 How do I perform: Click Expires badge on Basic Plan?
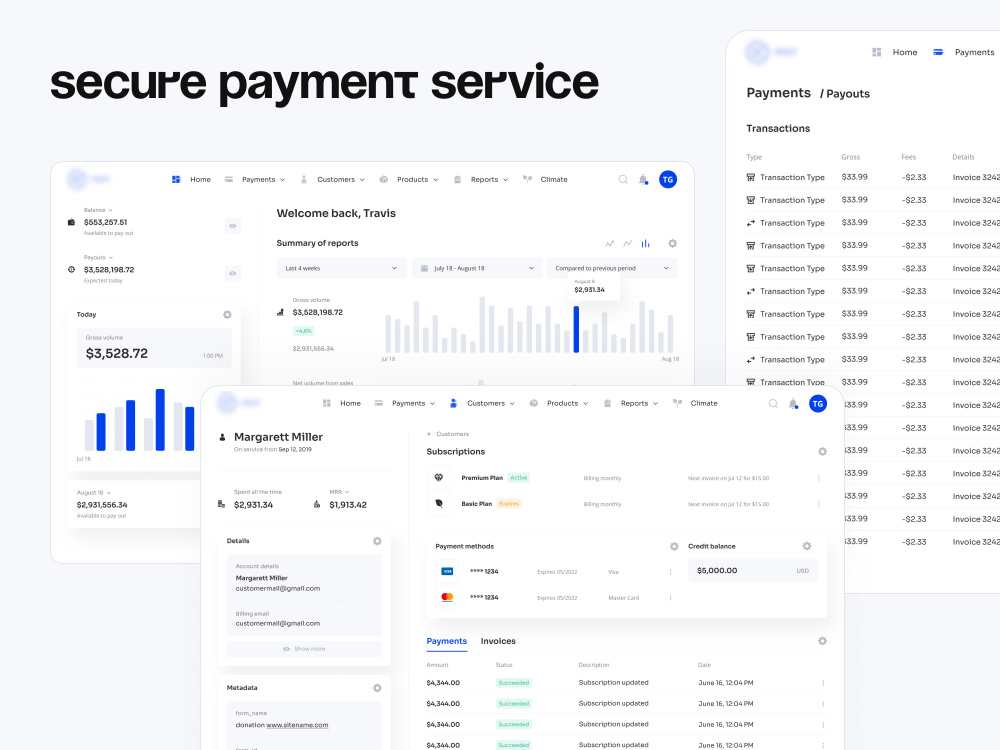pyautogui.click(x=509, y=504)
